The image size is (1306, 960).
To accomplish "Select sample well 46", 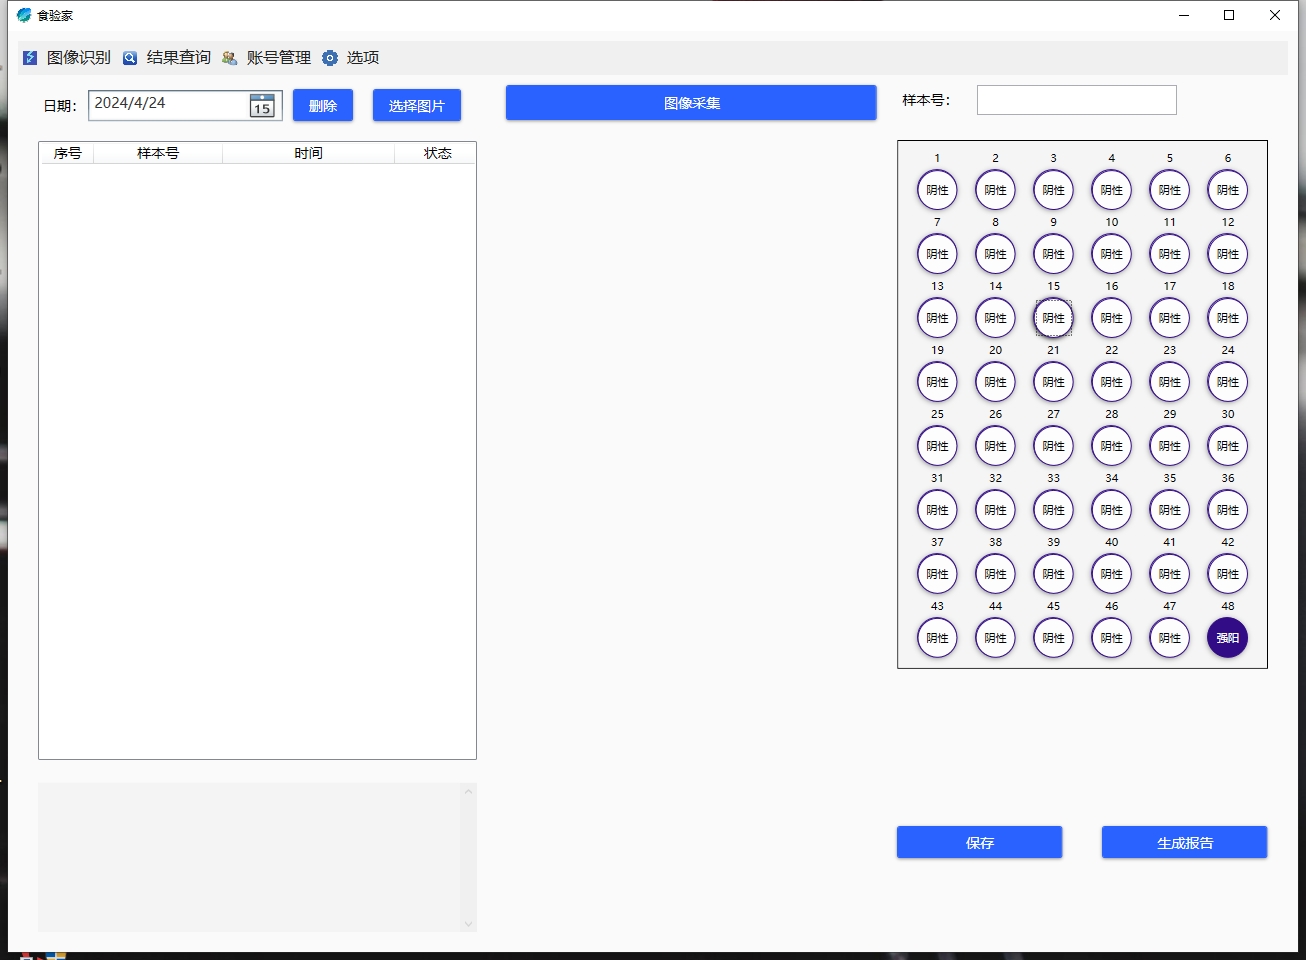I will pos(1112,638).
